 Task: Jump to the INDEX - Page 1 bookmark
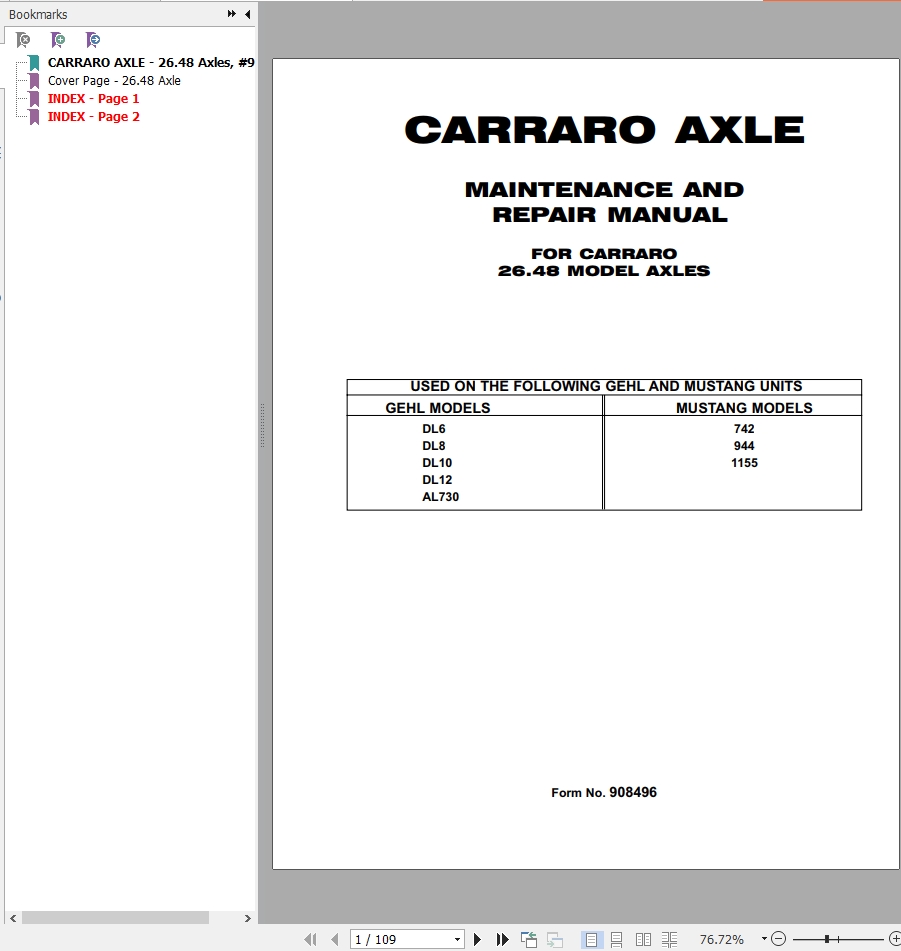point(93,98)
